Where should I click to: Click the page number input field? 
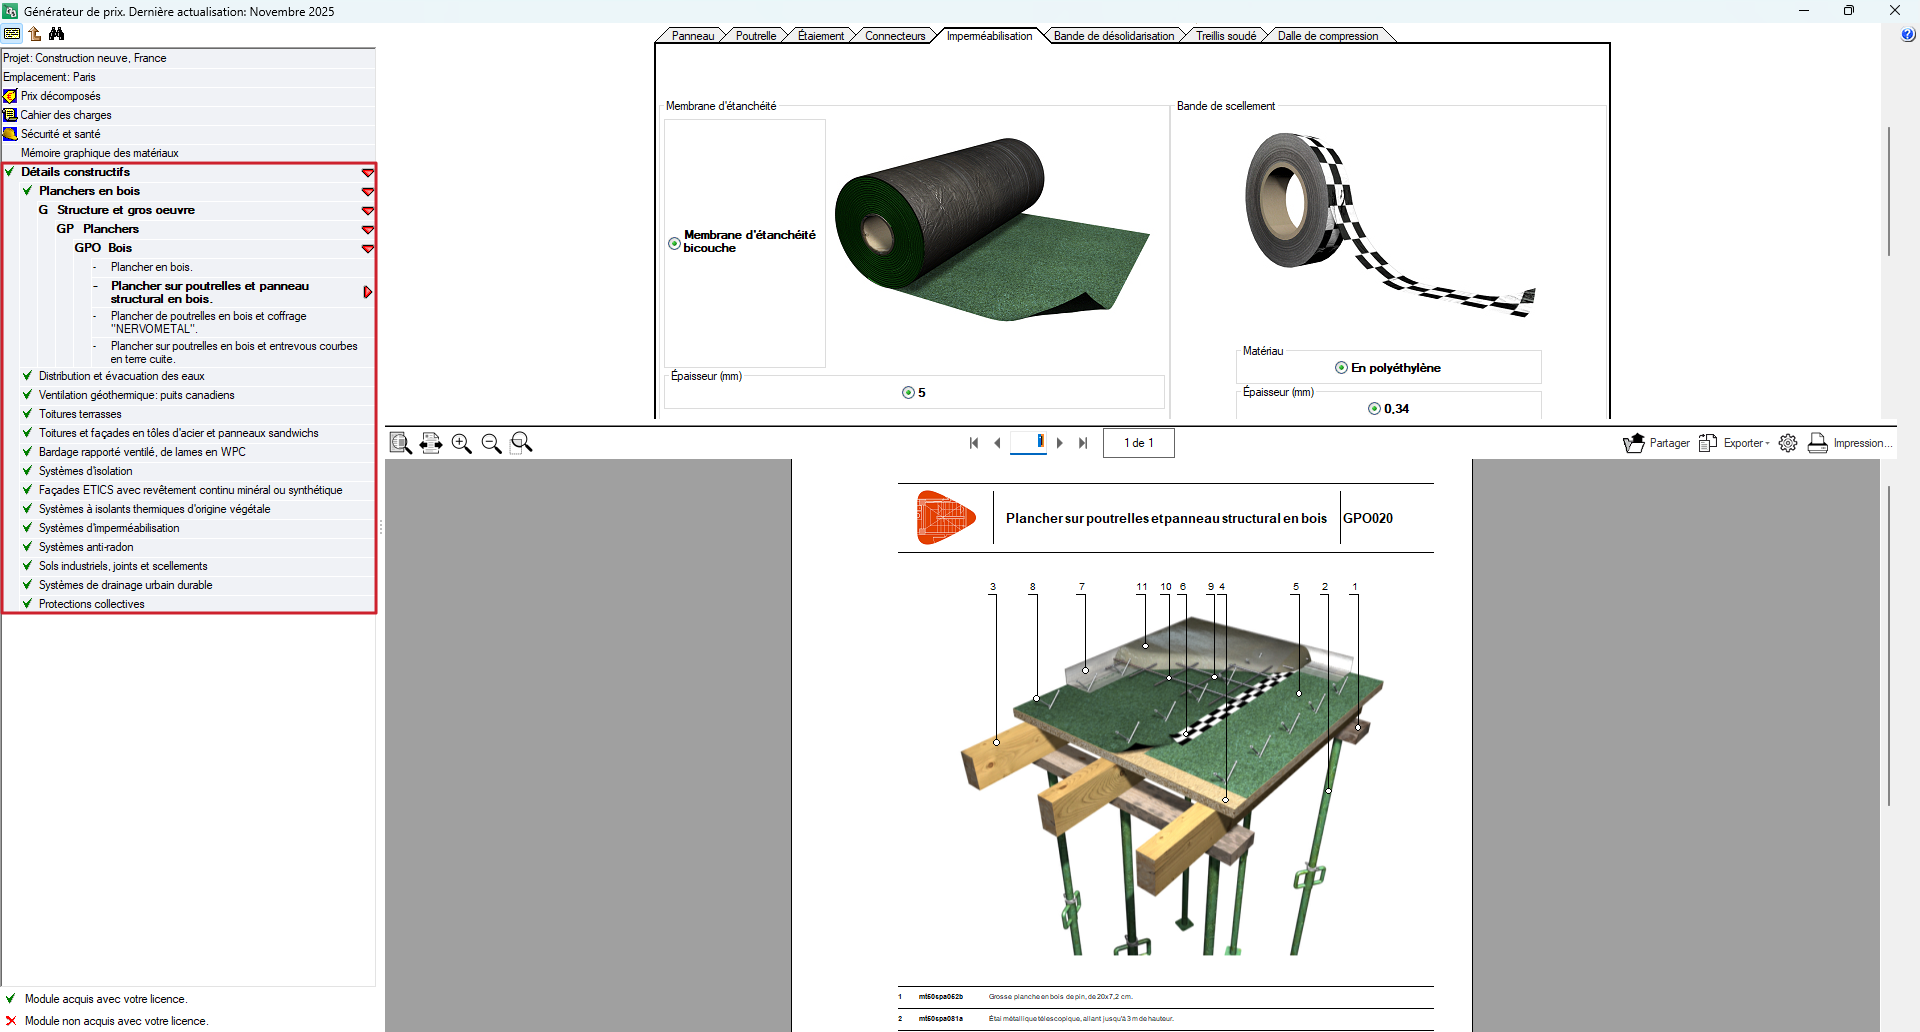click(x=1028, y=442)
